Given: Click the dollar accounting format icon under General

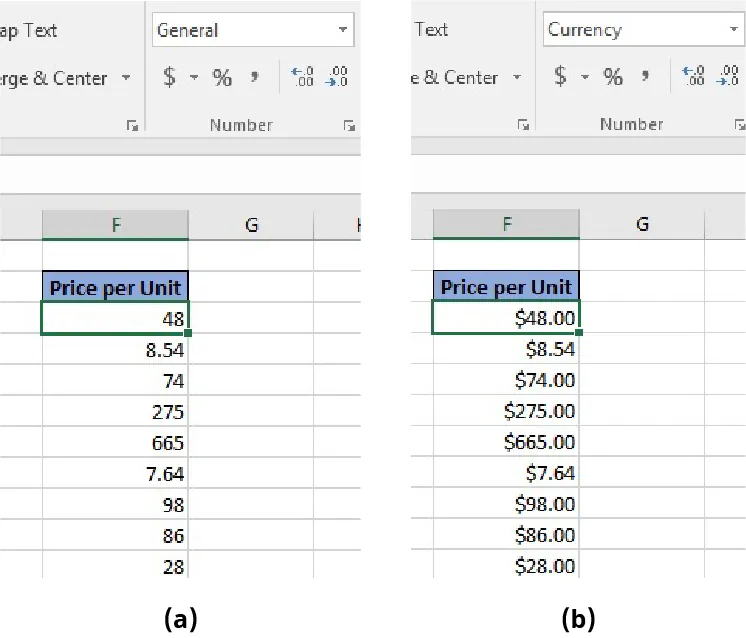Looking at the screenshot, I should tap(169, 78).
